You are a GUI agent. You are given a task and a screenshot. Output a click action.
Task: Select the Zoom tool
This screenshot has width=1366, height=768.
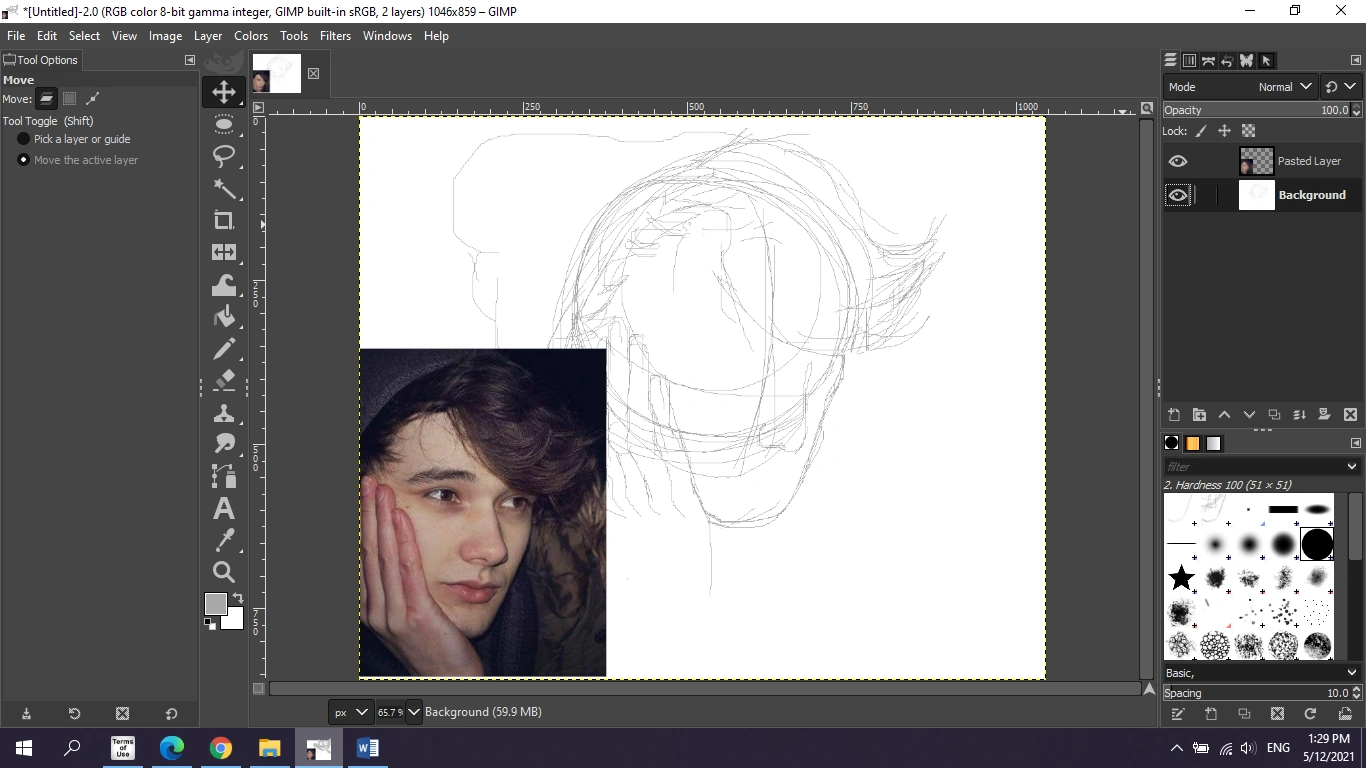click(x=223, y=572)
